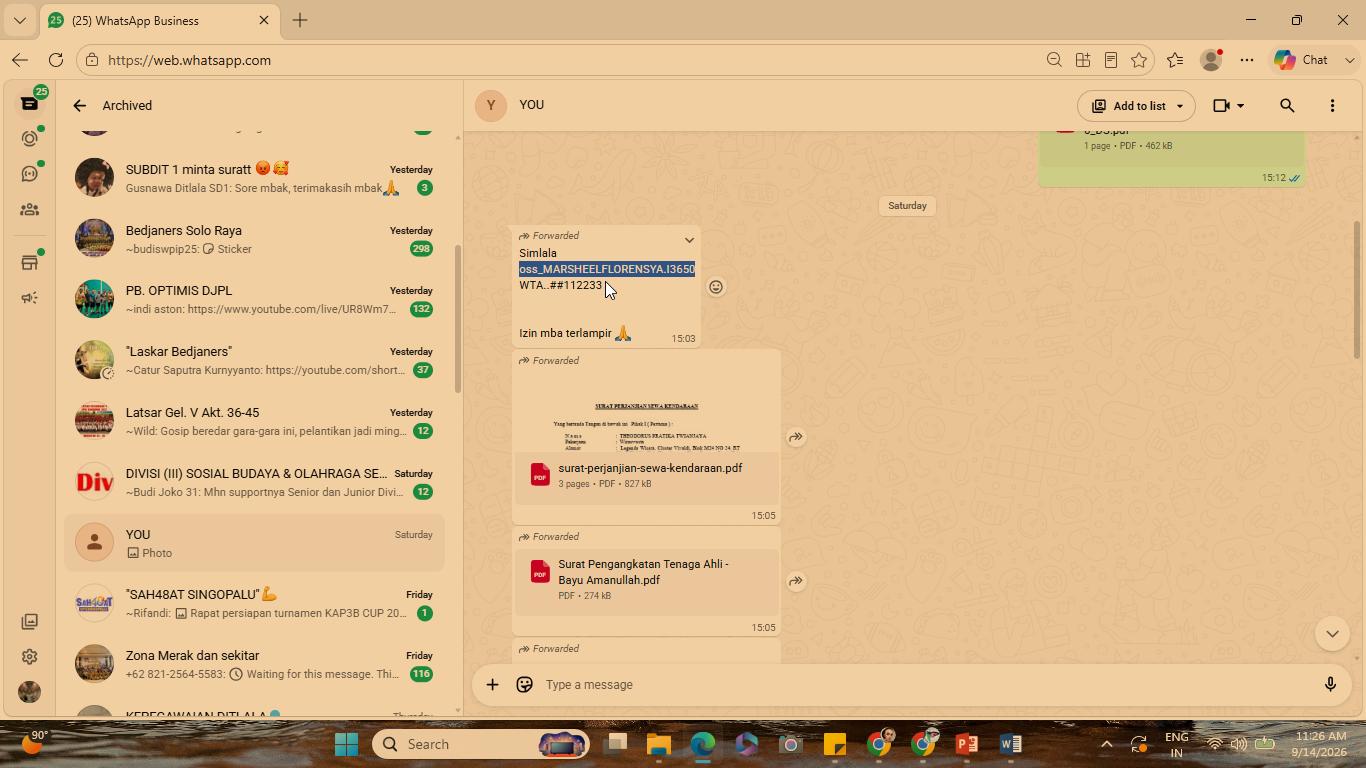The image size is (1366, 768).
Task: Click the attach plus icon
Action: [x=492, y=685]
